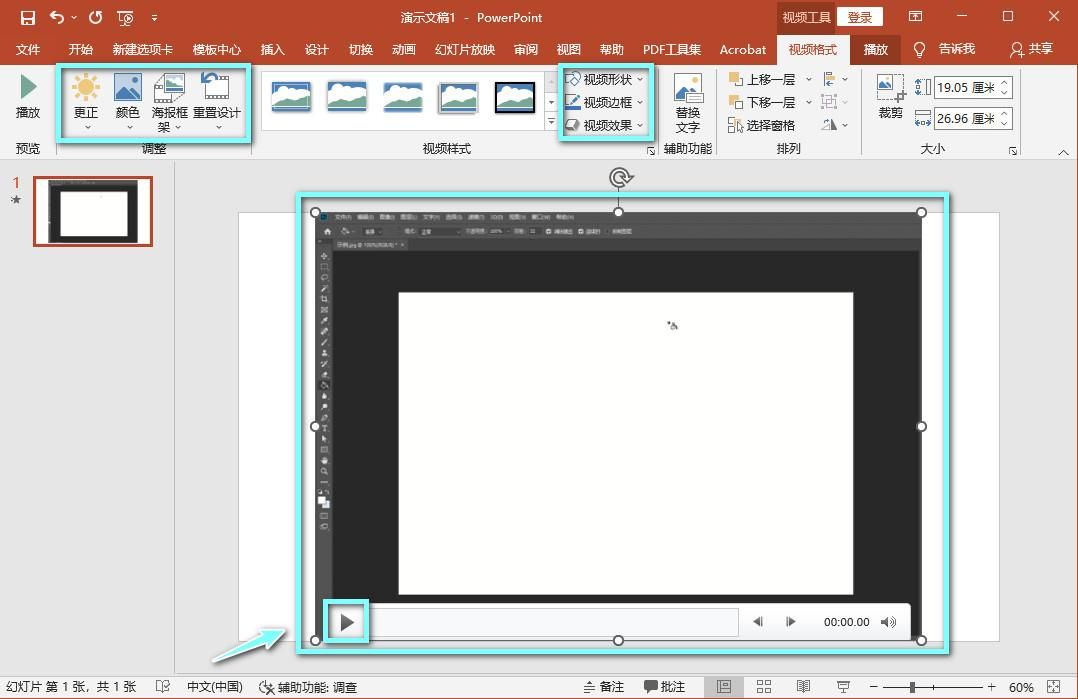Screen dimensions: 1078x699
Task: Open the 选择窗格 selection pane
Action: [x=761, y=126]
